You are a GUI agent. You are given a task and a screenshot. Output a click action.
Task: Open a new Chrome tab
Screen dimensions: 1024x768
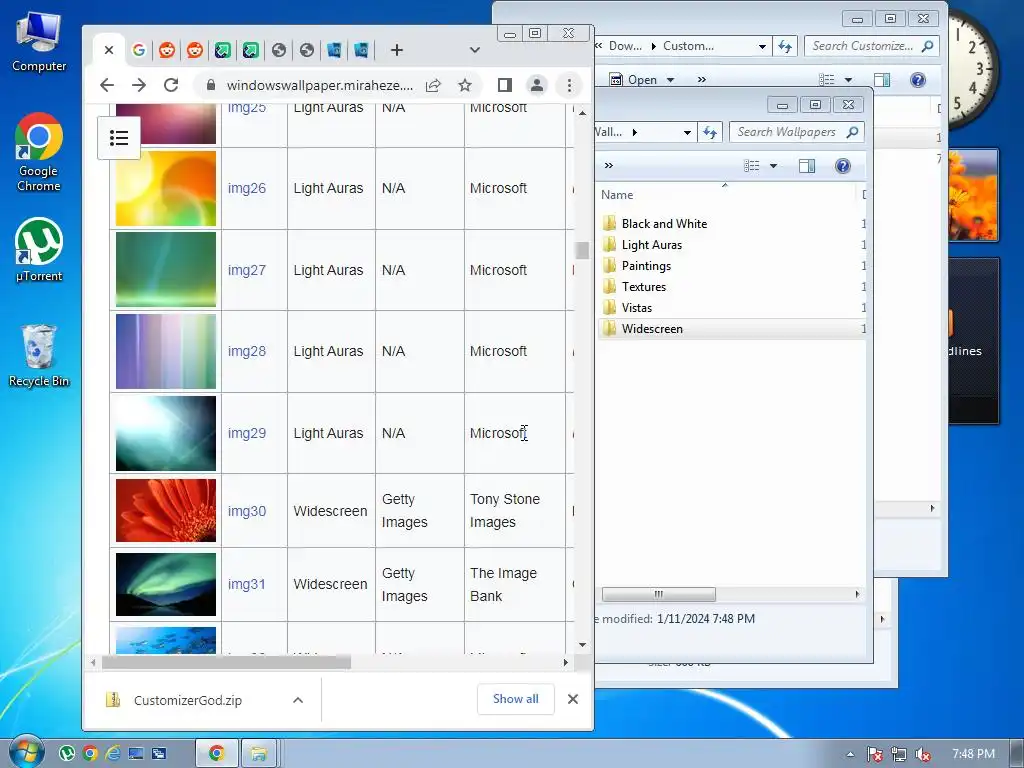(x=396, y=50)
